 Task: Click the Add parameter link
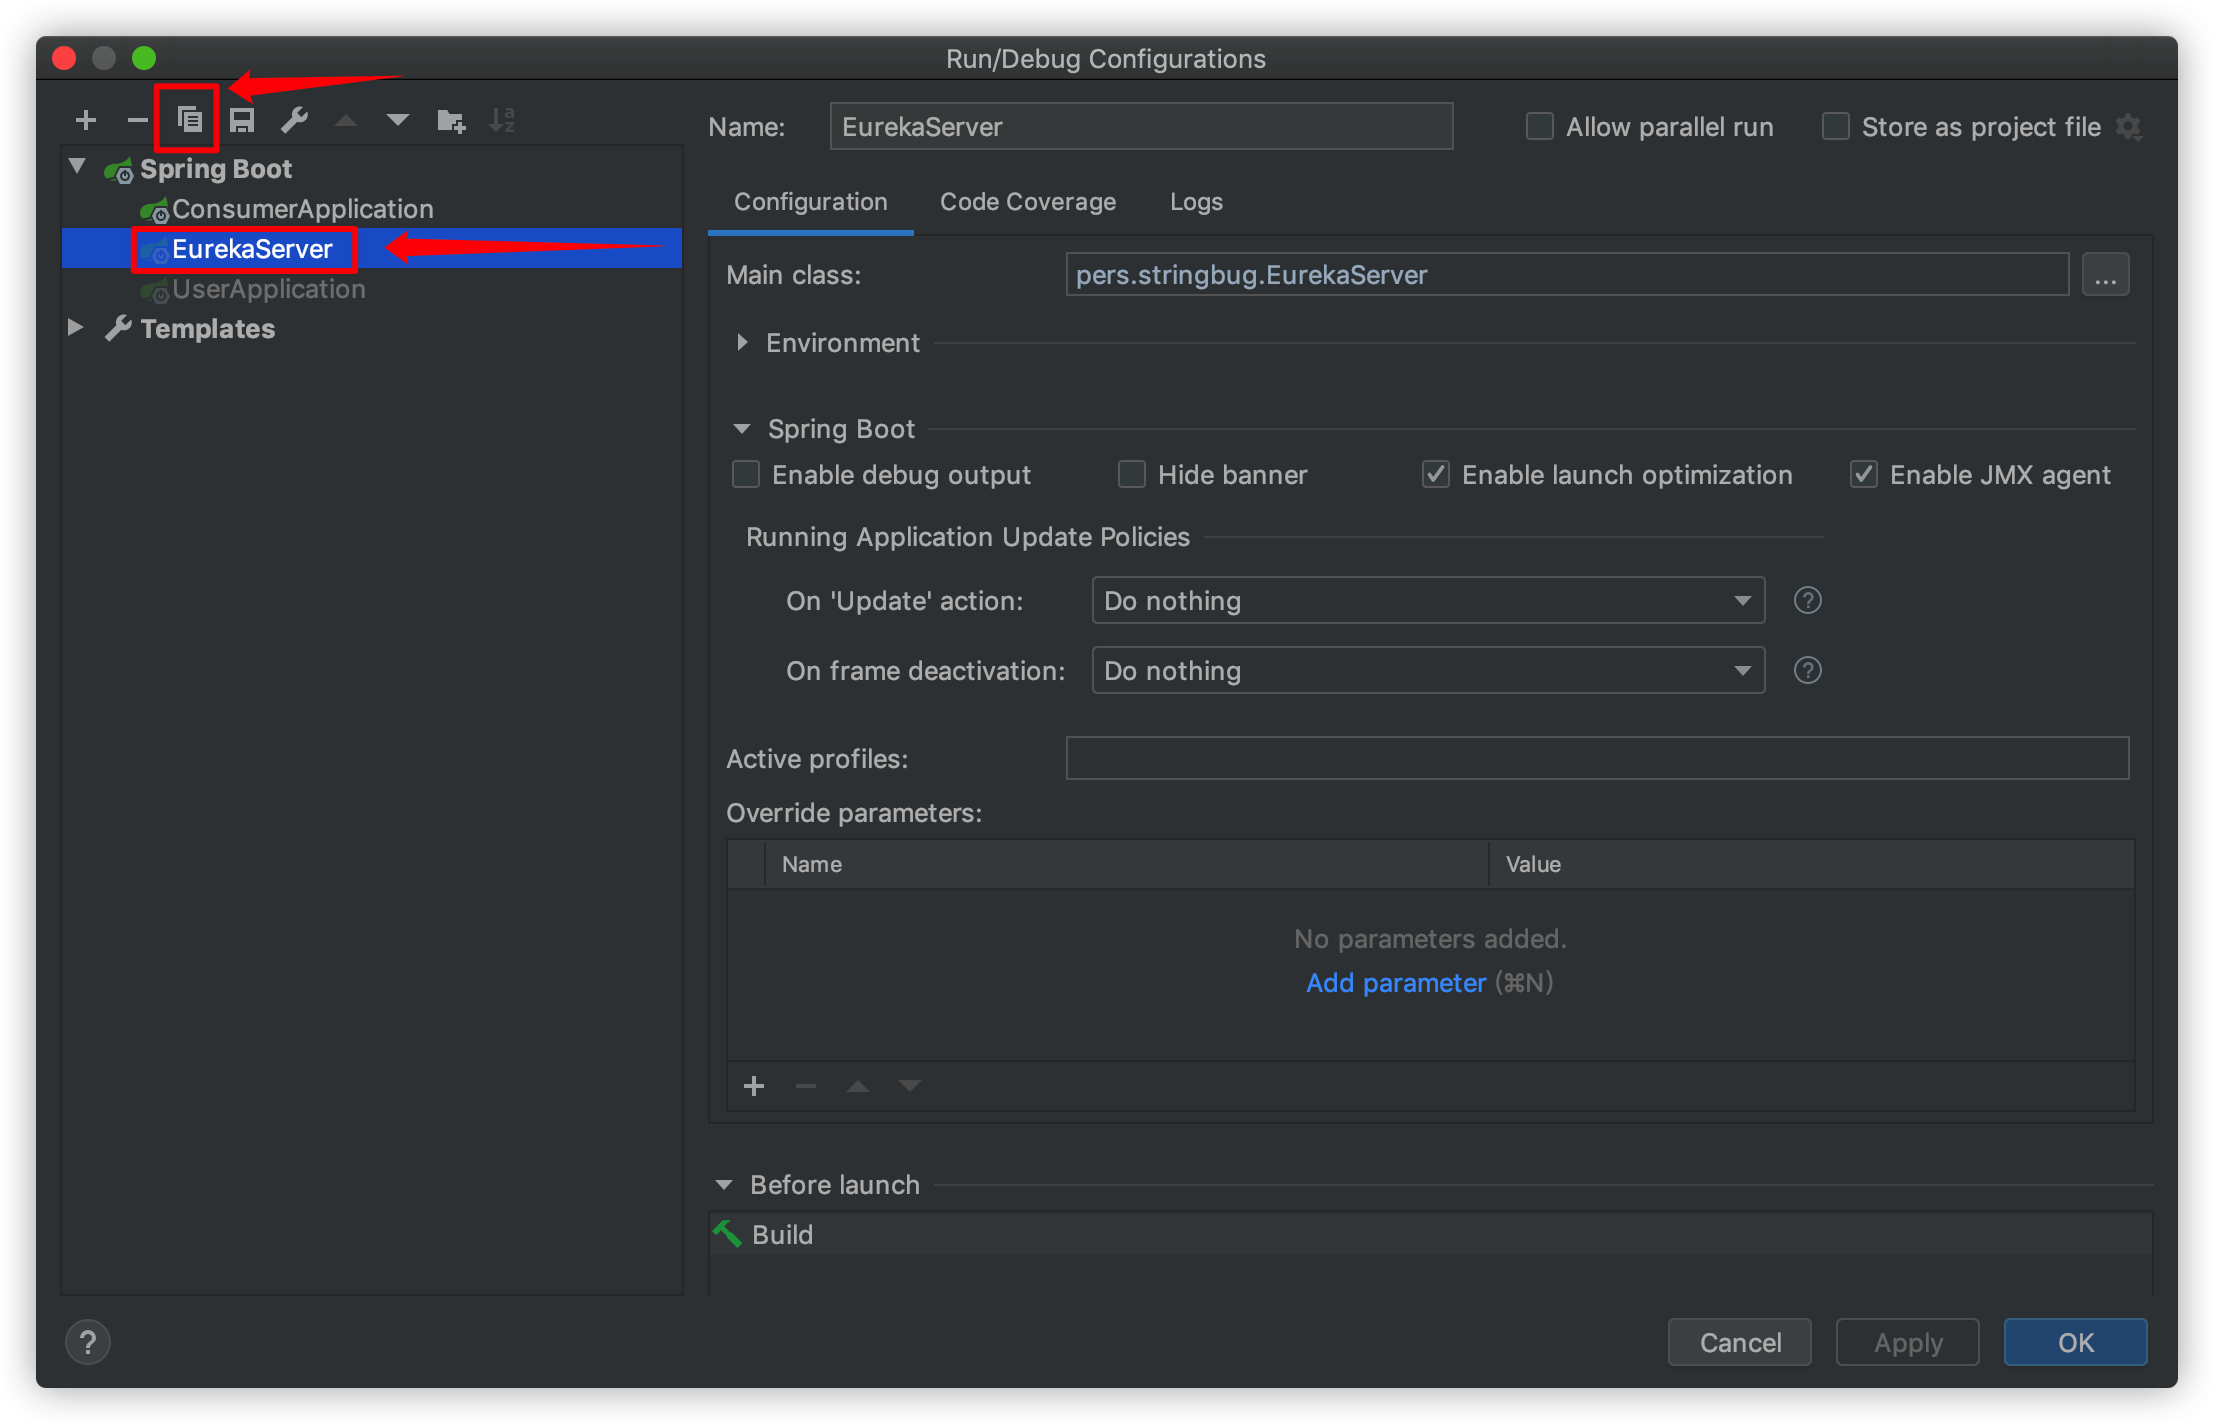(1395, 983)
